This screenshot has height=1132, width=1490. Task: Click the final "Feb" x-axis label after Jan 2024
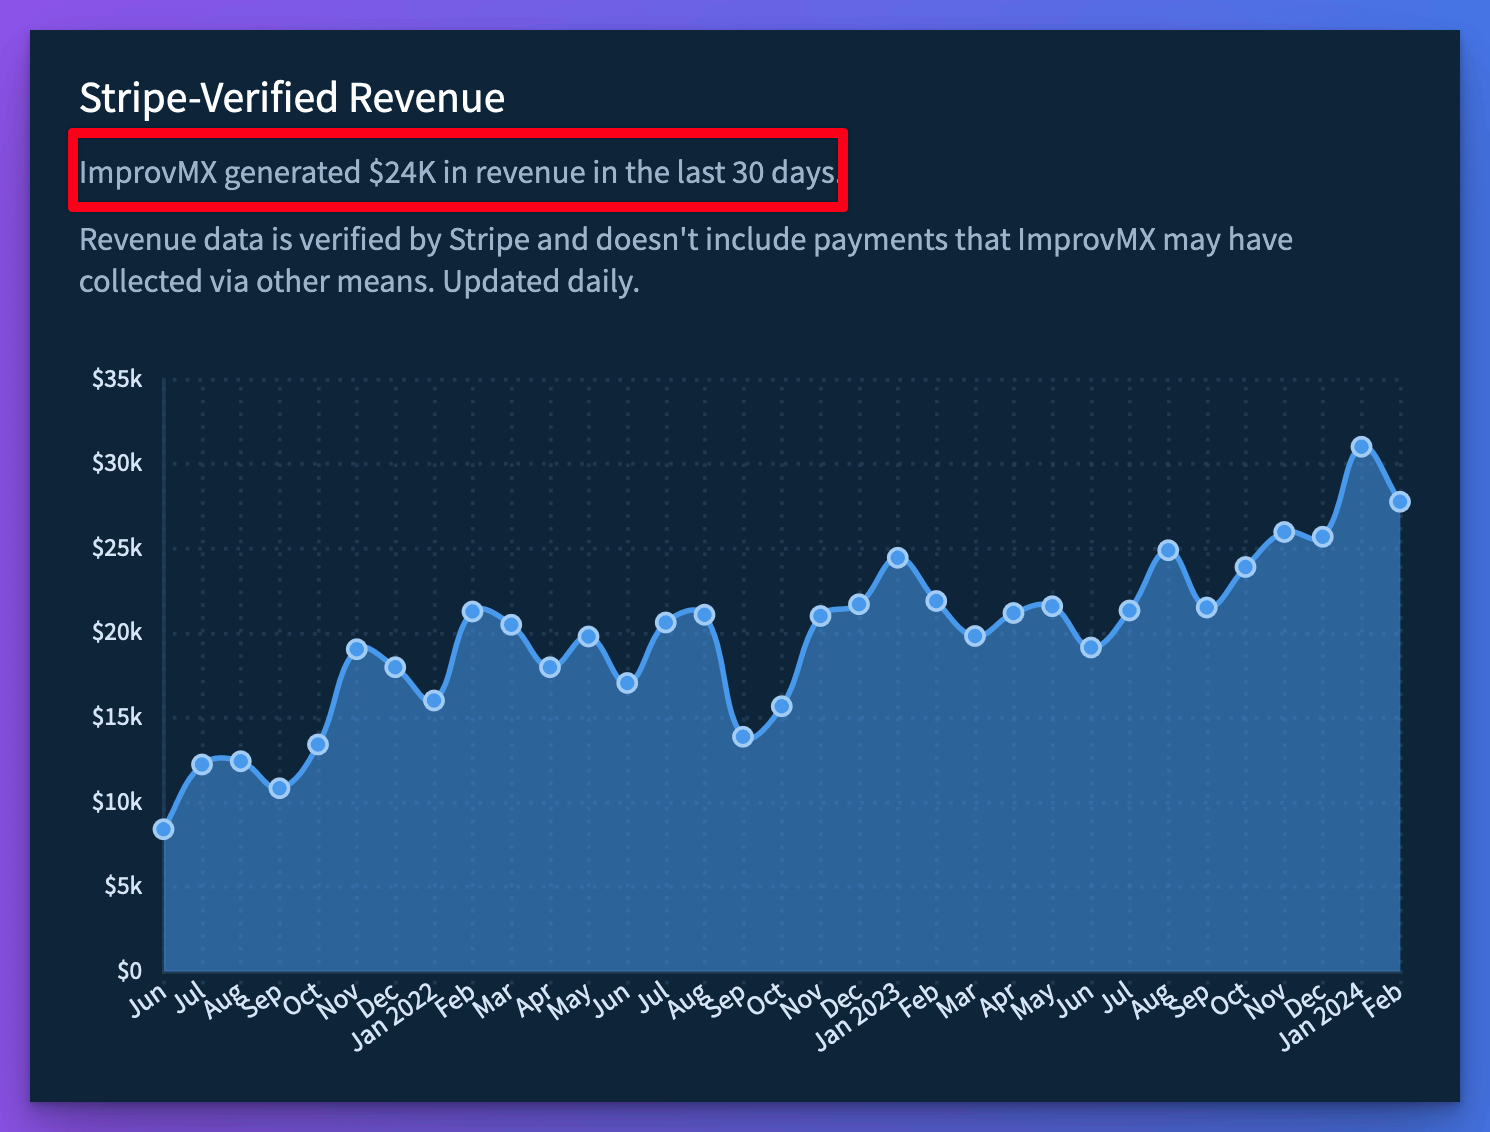point(1384,999)
